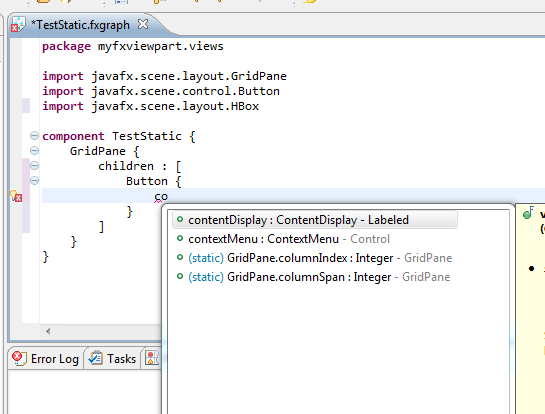Click the green circle icon beside contextMenu

pyautogui.click(x=180, y=238)
